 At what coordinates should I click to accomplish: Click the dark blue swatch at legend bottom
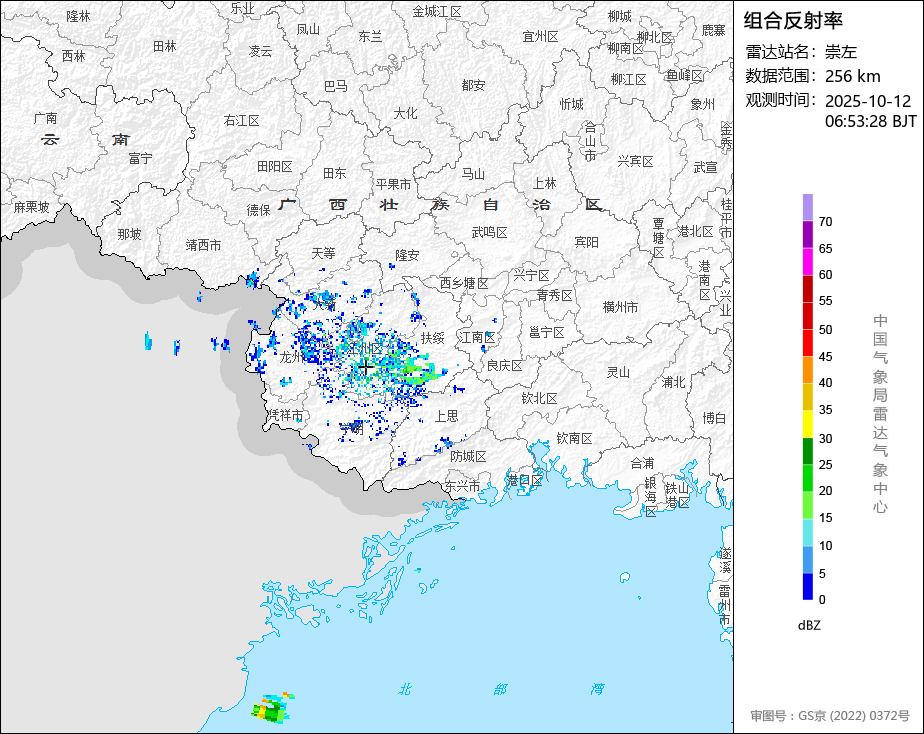tap(807, 586)
